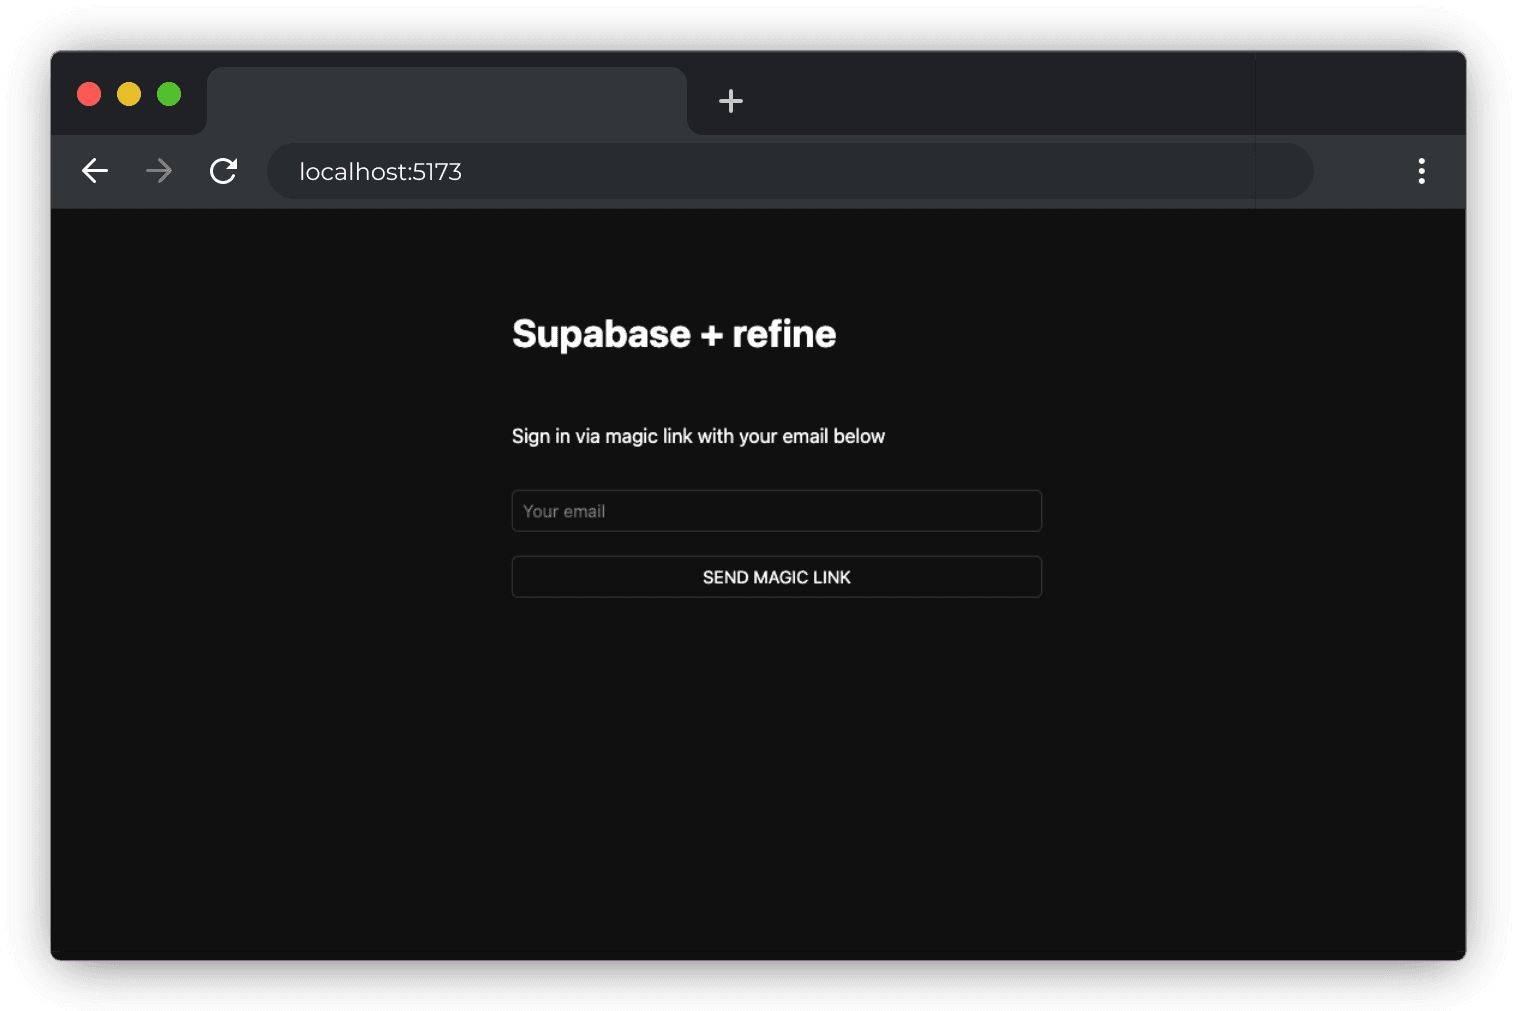Close the window using the red button
This screenshot has height=1011, width=1516.
tap(89, 94)
